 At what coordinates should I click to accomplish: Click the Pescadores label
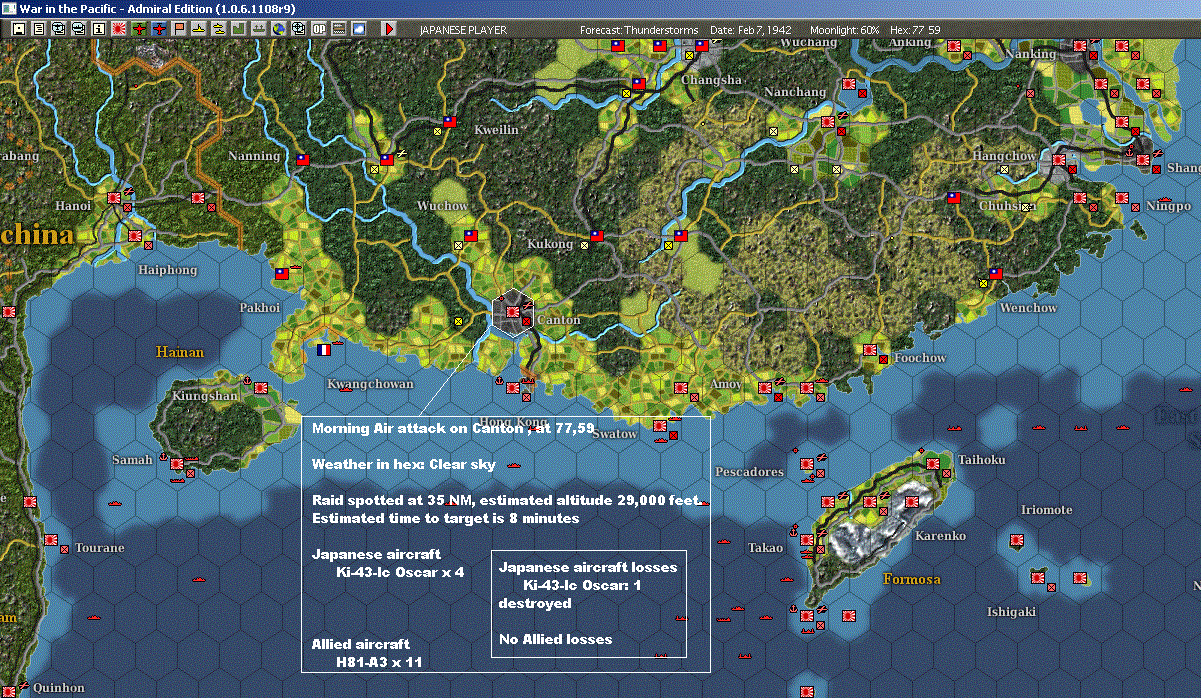pyautogui.click(x=749, y=472)
